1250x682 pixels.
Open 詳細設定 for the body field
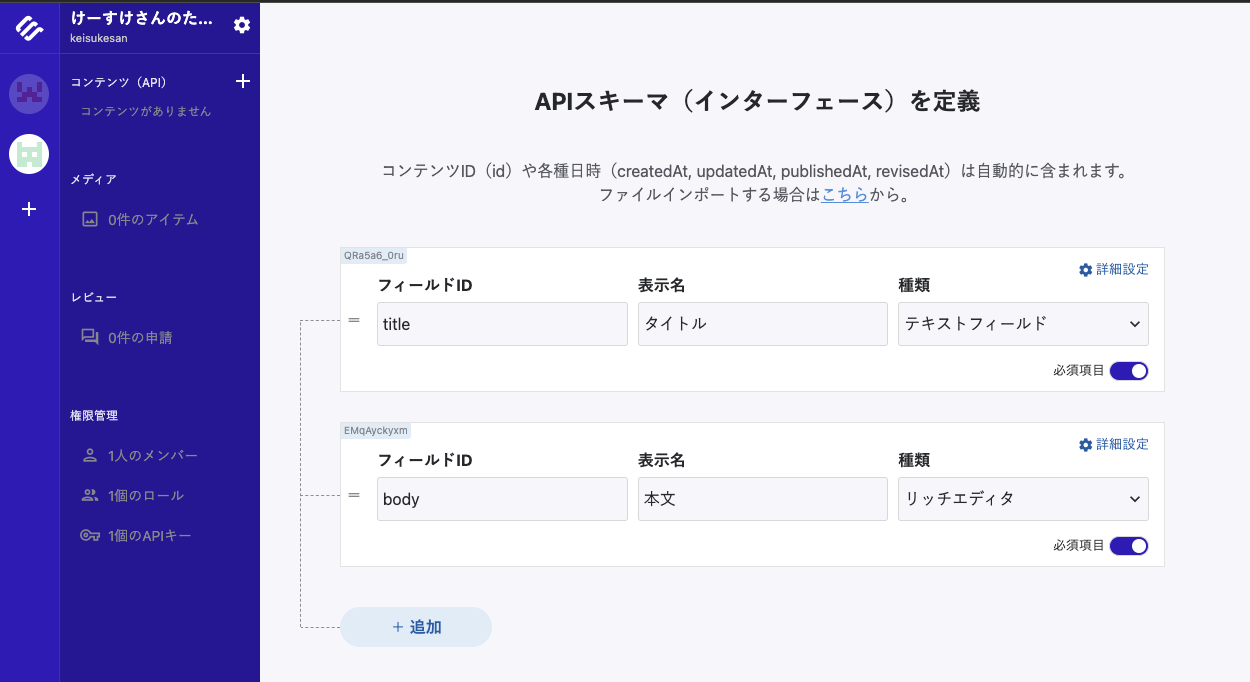click(1113, 445)
